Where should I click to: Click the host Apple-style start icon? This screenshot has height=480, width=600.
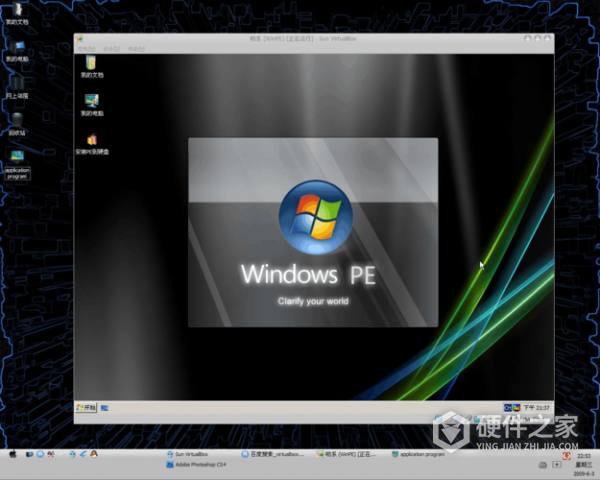[13, 454]
